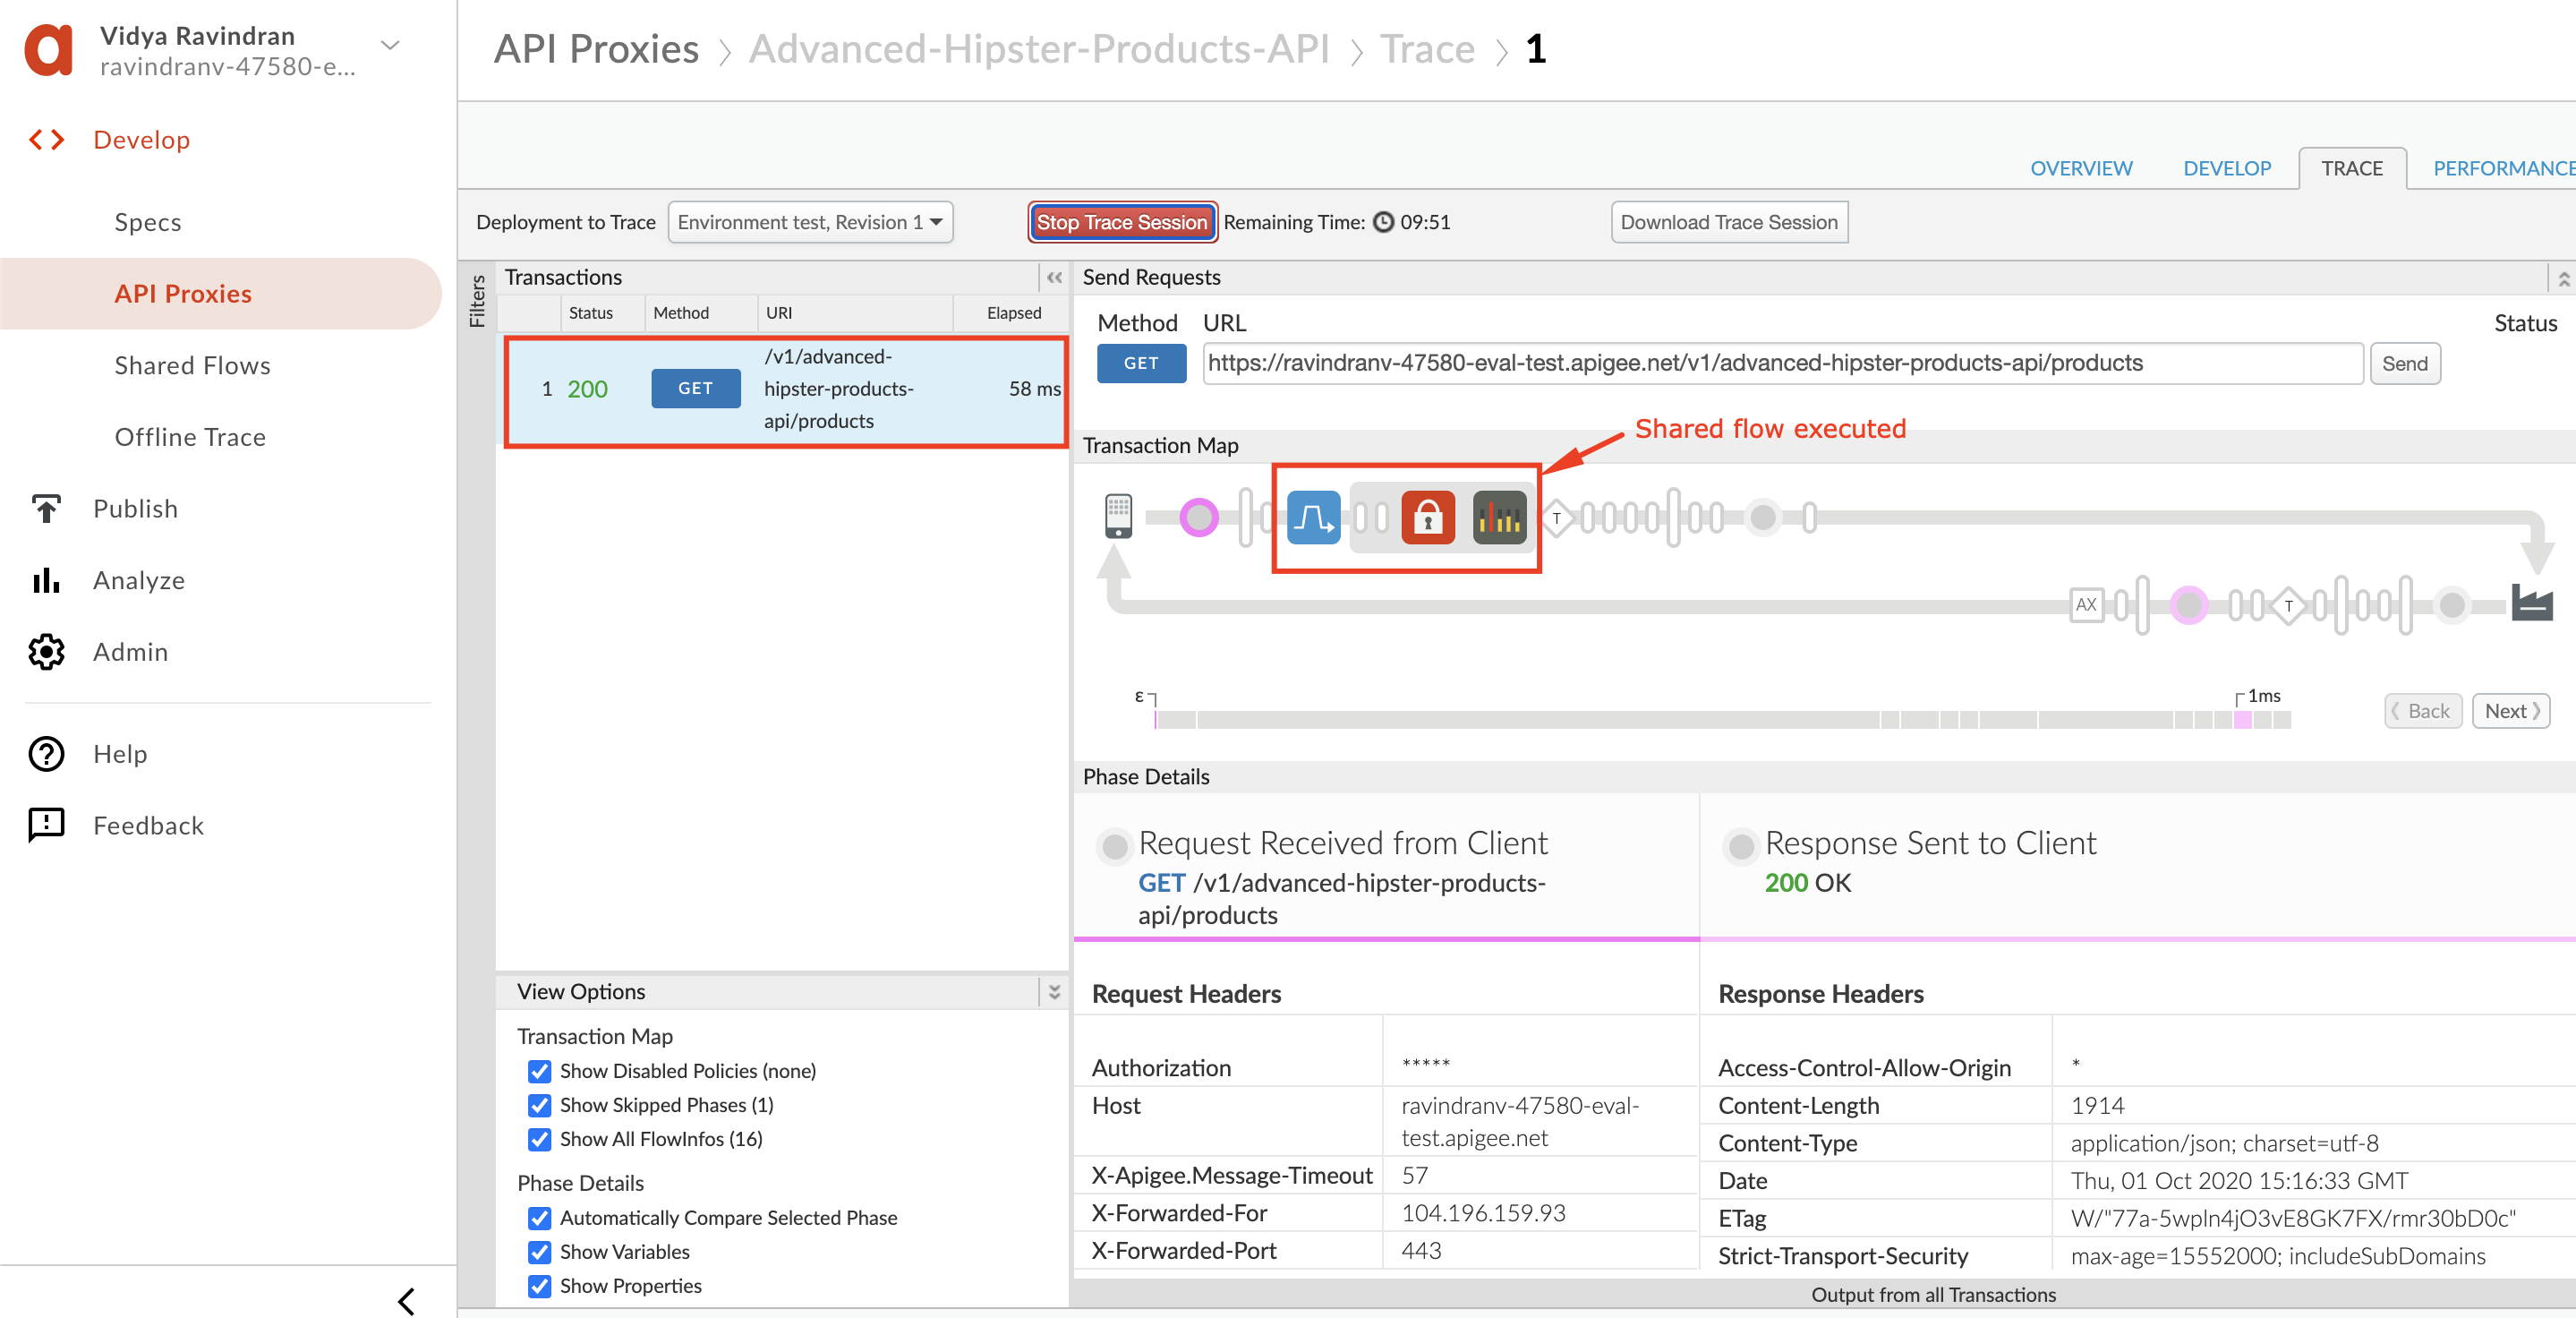Select the Flow Callout policy icon
The image size is (2576, 1318).
pyautogui.click(x=1313, y=517)
